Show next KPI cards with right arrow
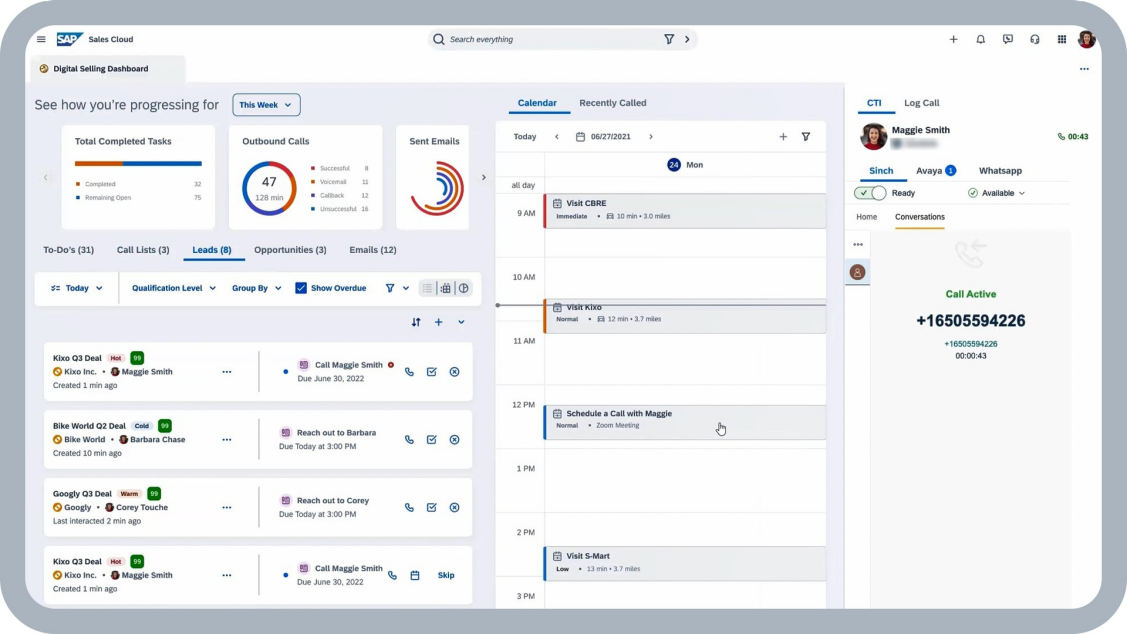Screen dimensions: 1127x634 pyautogui.click(x=484, y=178)
